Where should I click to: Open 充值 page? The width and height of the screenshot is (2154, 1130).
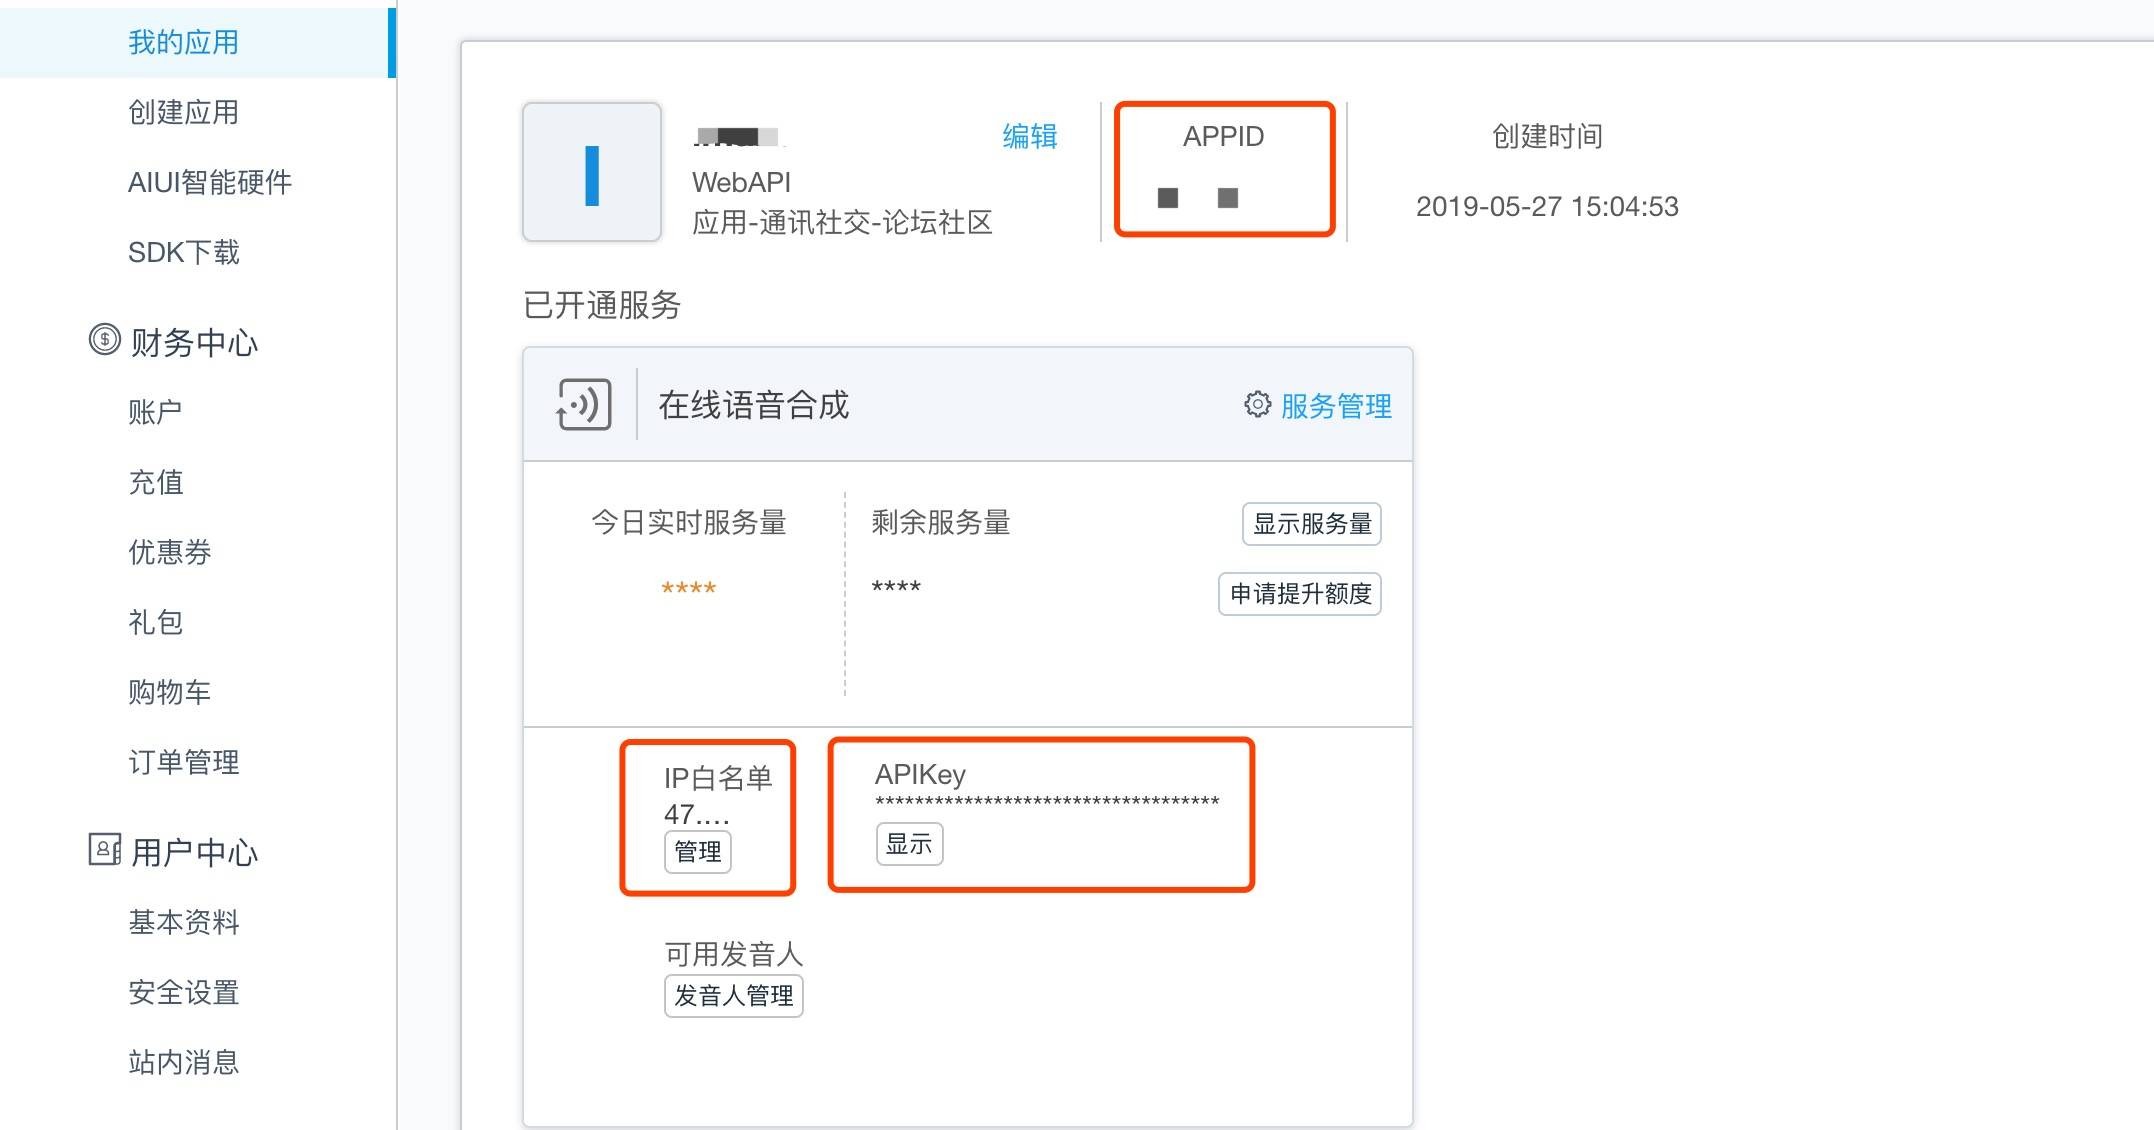click(155, 482)
